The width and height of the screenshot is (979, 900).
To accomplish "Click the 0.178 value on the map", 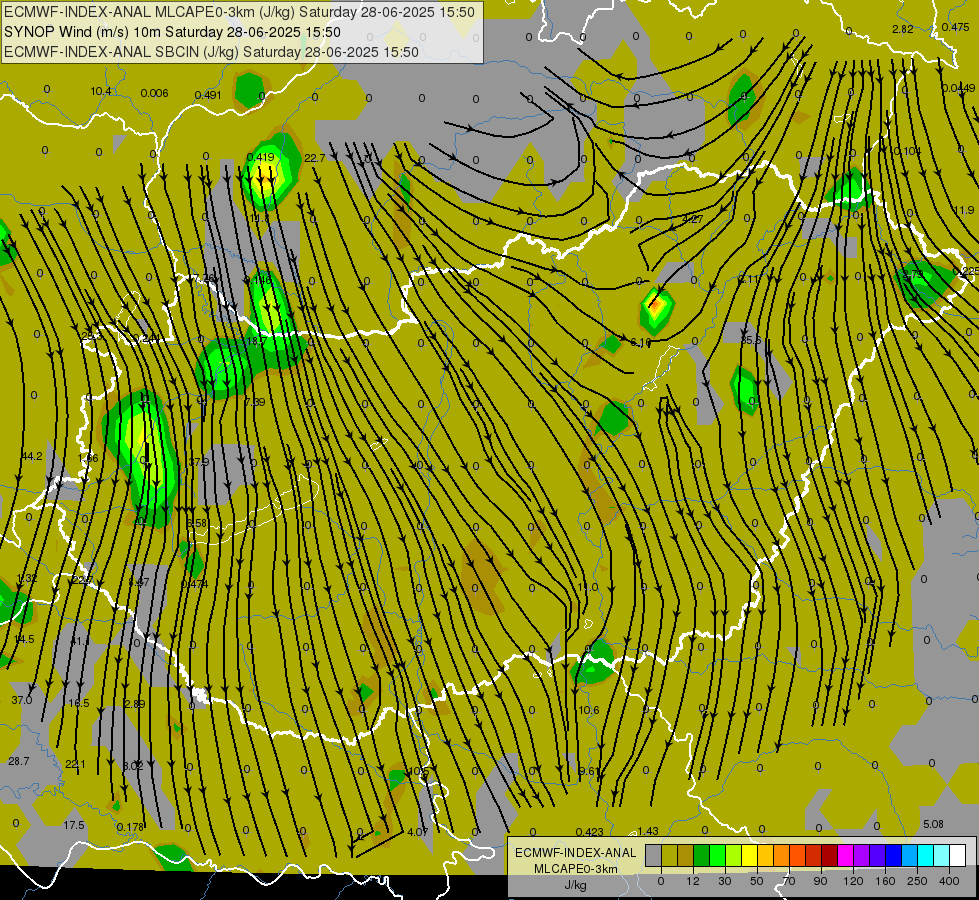I will [130, 827].
